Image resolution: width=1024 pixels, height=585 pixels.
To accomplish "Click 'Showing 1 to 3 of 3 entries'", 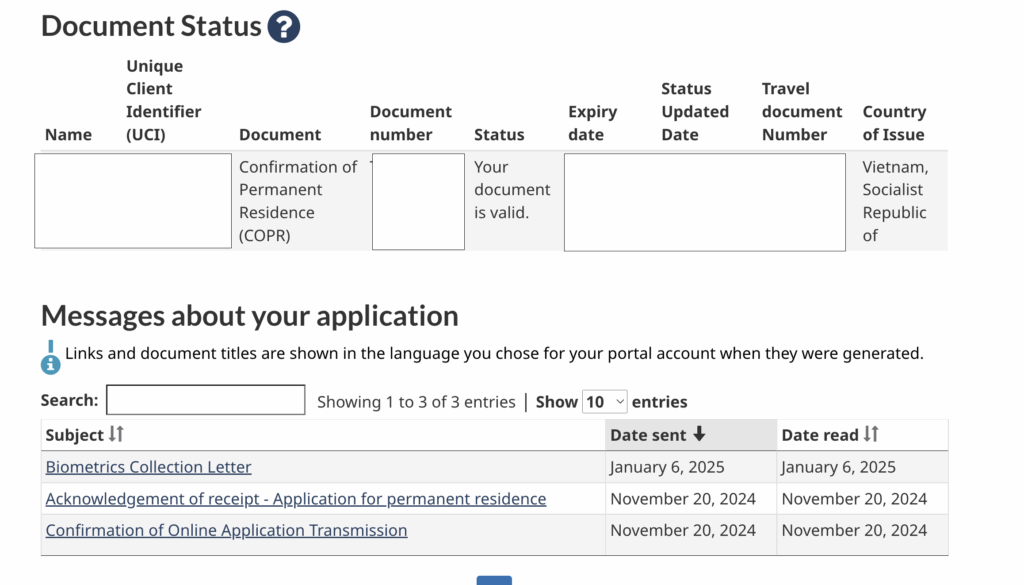I will [x=416, y=402].
